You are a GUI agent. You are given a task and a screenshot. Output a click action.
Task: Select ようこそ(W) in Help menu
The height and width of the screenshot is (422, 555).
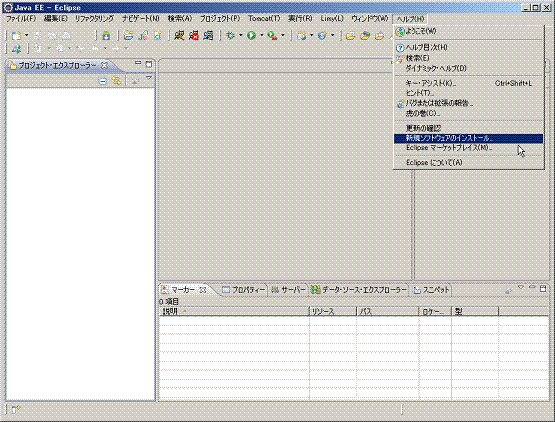pos(469,32)
